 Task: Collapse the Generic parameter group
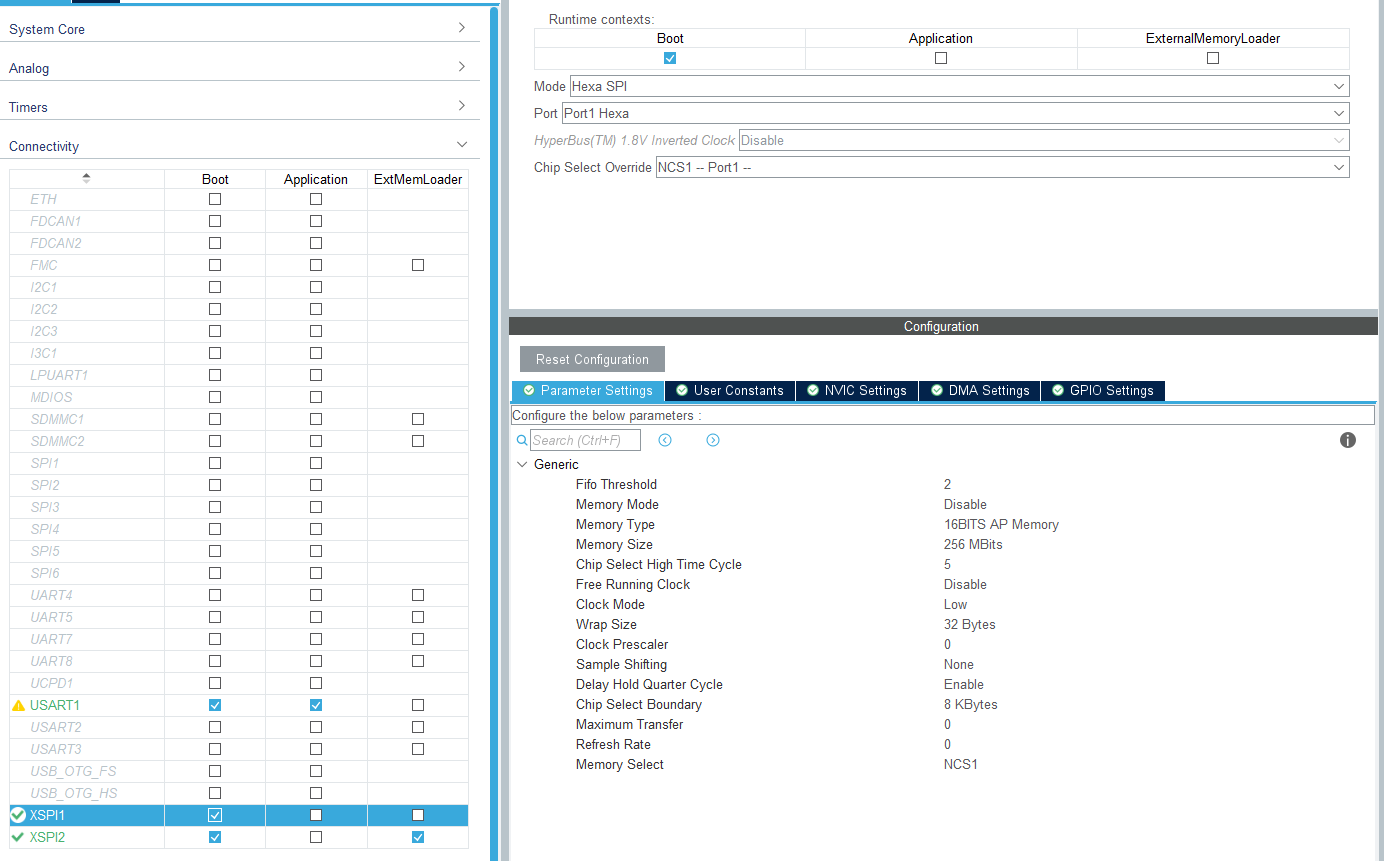coord(522,465)
